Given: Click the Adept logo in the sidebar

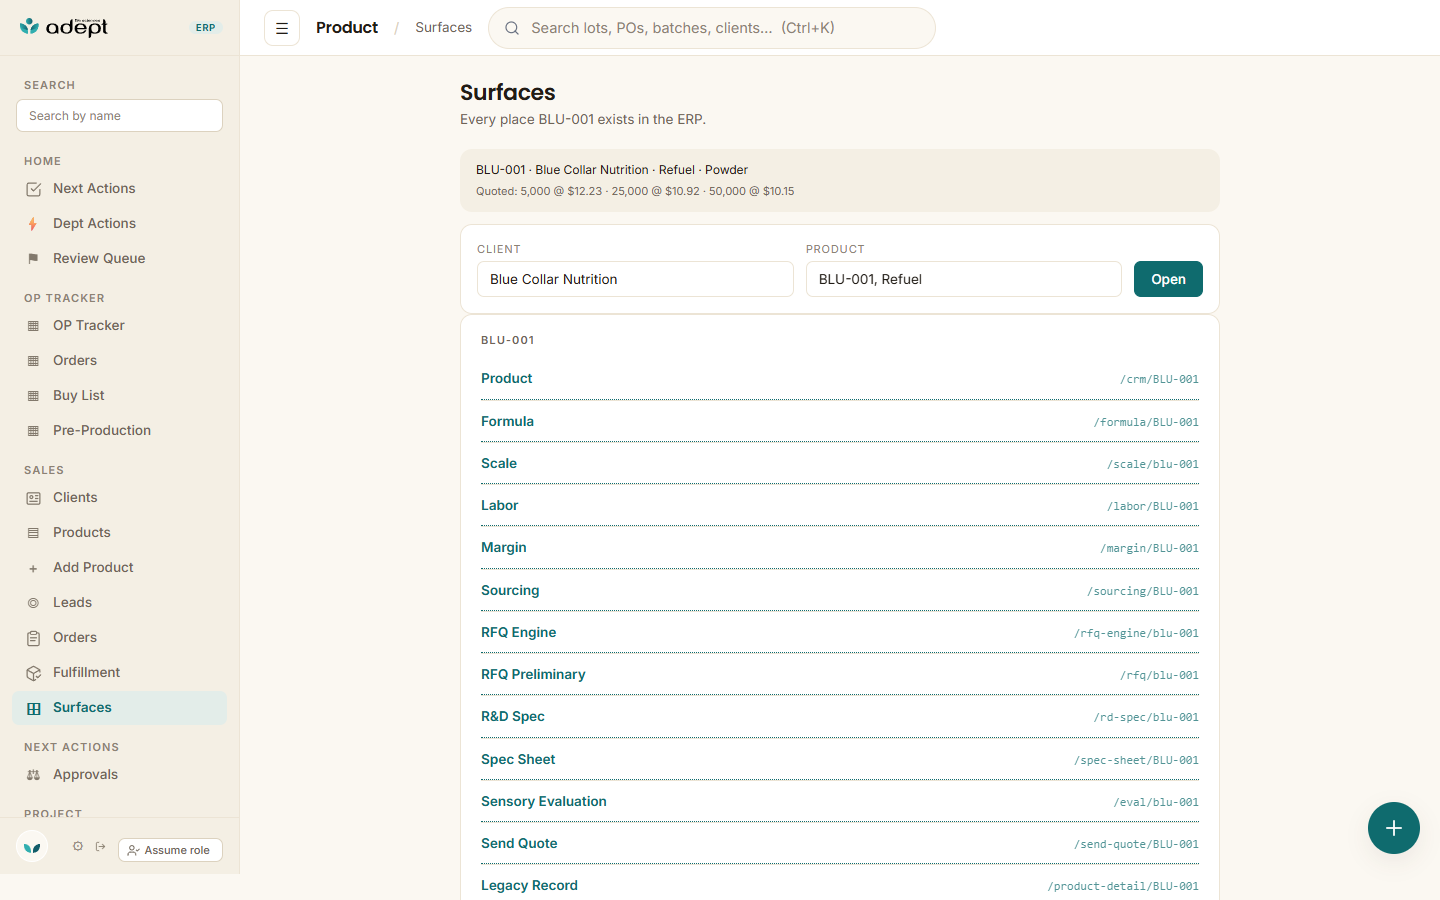Looking at the screenshot, I should pyautogui.click(x=64, y=27).
